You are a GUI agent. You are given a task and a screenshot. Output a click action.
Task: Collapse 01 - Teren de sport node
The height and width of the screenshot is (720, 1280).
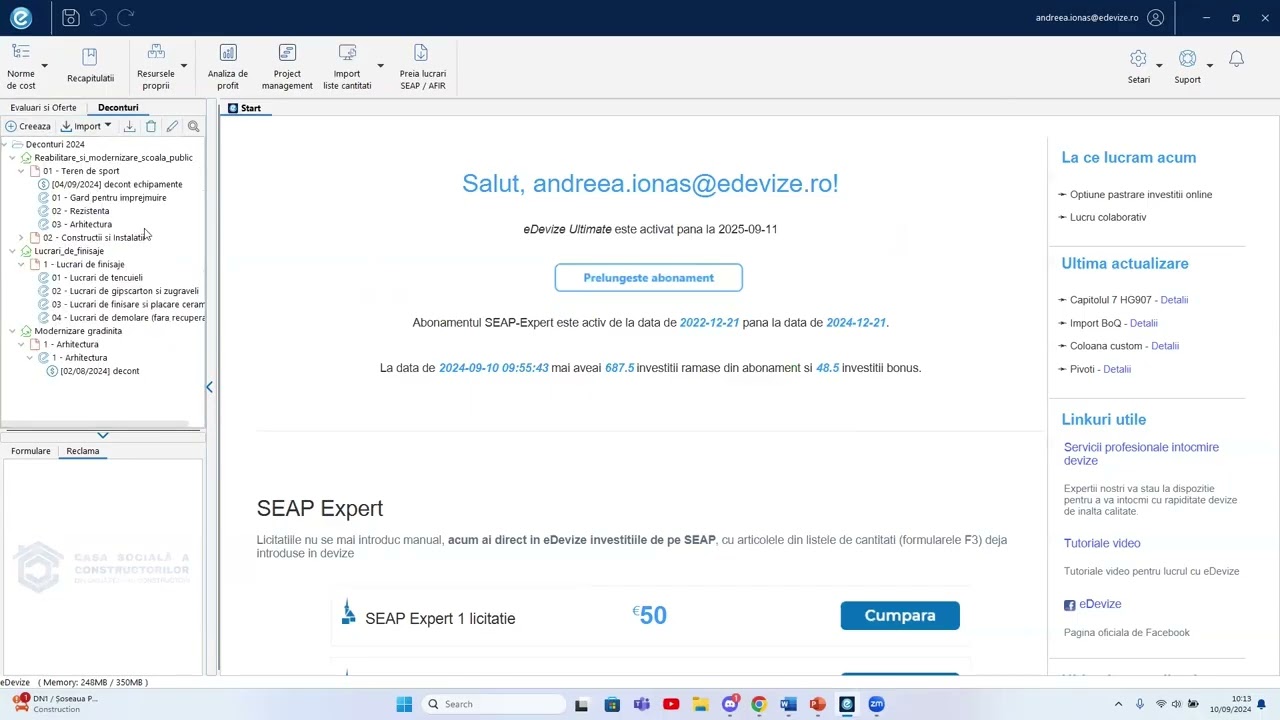pos(22,171)
